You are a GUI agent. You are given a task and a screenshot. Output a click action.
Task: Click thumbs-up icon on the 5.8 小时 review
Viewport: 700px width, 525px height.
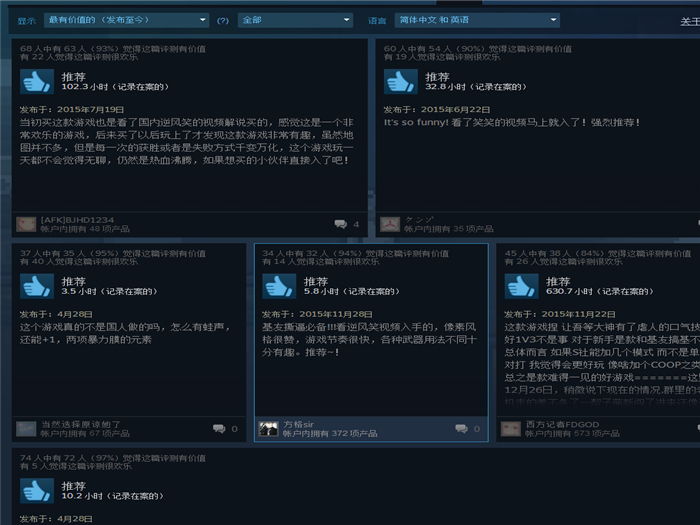(278, 286)
